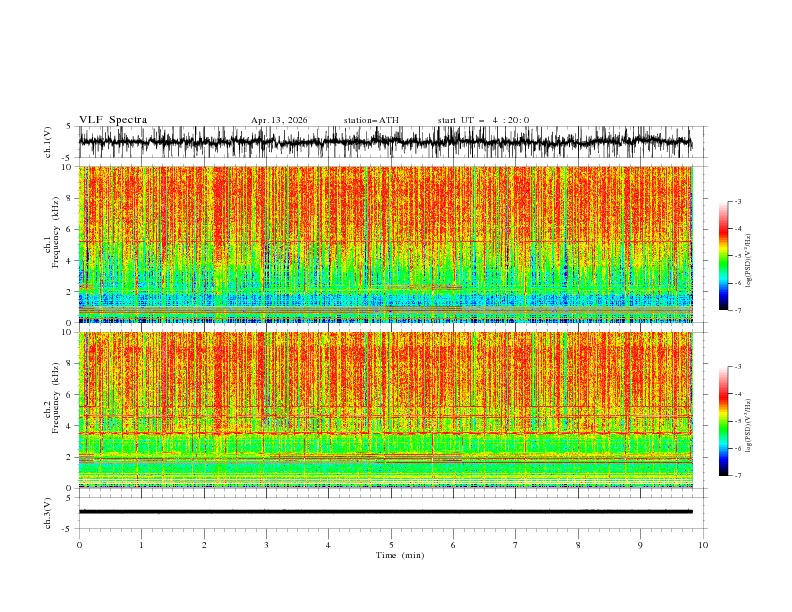792x612 pixels.
Task: Click the "4" kHz tick on ch.2 frequency axis
Action: click(70, 426)
